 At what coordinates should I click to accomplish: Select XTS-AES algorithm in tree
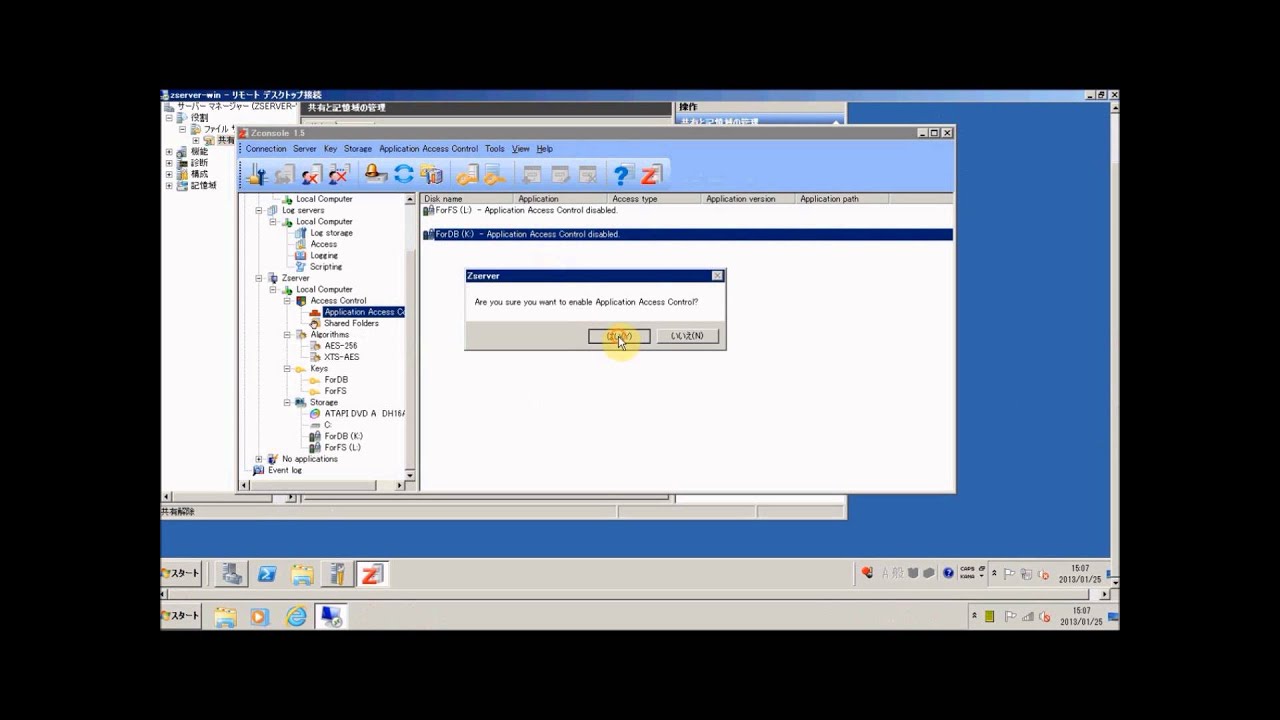(341, 357)
